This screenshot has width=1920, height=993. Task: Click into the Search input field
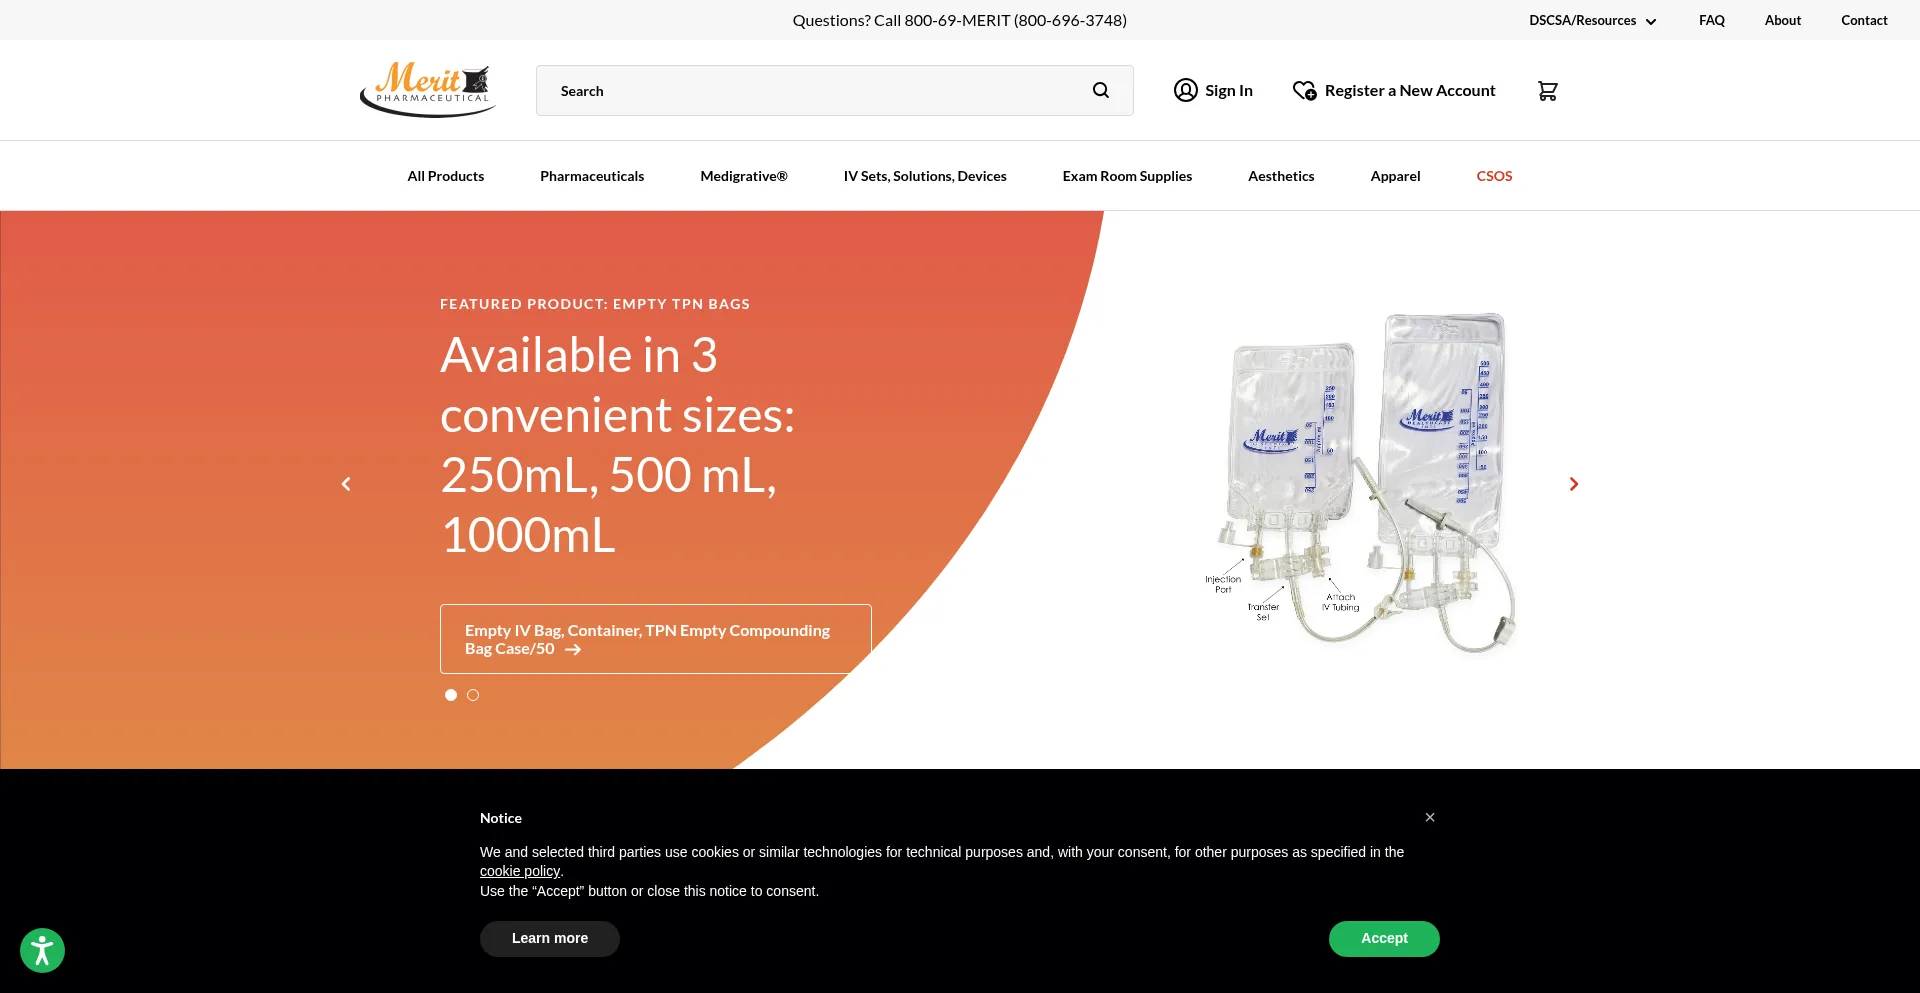pyautogui.click(x=810, y=91)
